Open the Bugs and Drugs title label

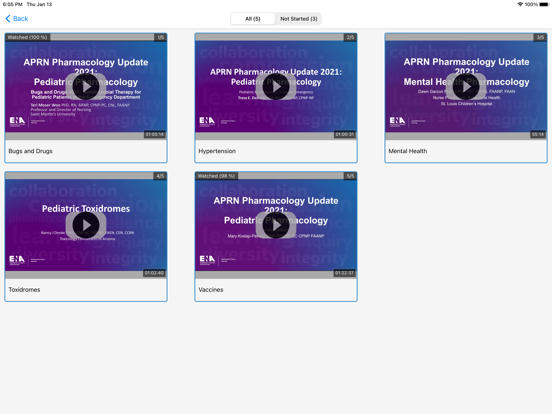point(31,151)
